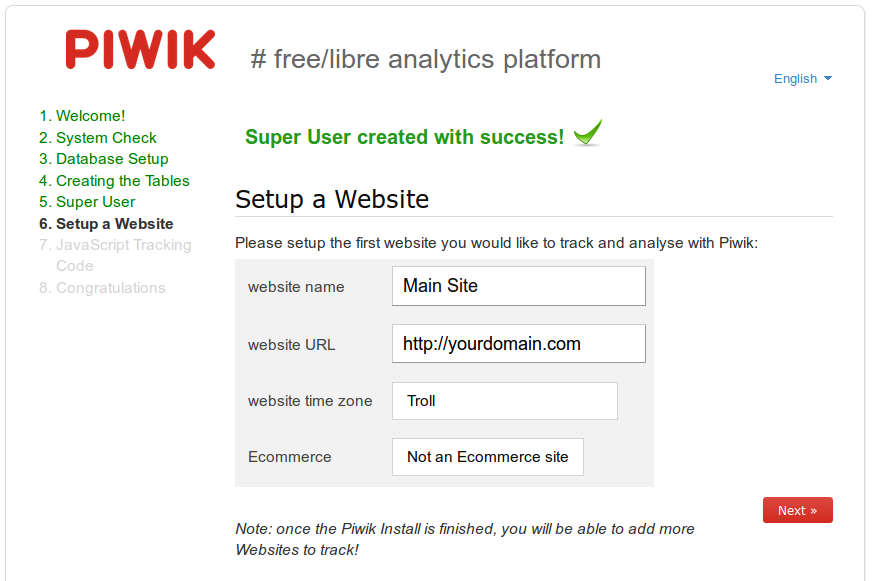
Task: Click the Super User created success message
Action: point(405,137)
